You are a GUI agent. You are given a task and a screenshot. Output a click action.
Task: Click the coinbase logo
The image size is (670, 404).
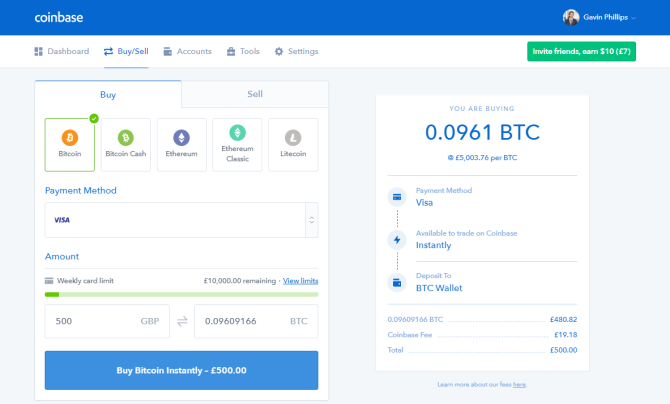click(x=59, y=18)
